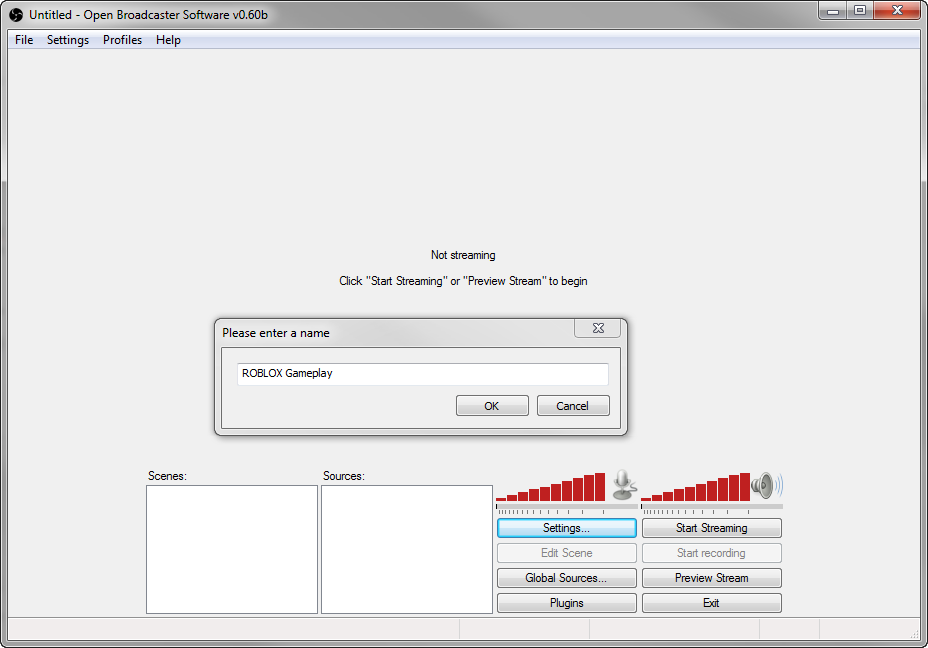Open the Settings... button
Viewport: 928px width, 648px height.
[566, 528]
